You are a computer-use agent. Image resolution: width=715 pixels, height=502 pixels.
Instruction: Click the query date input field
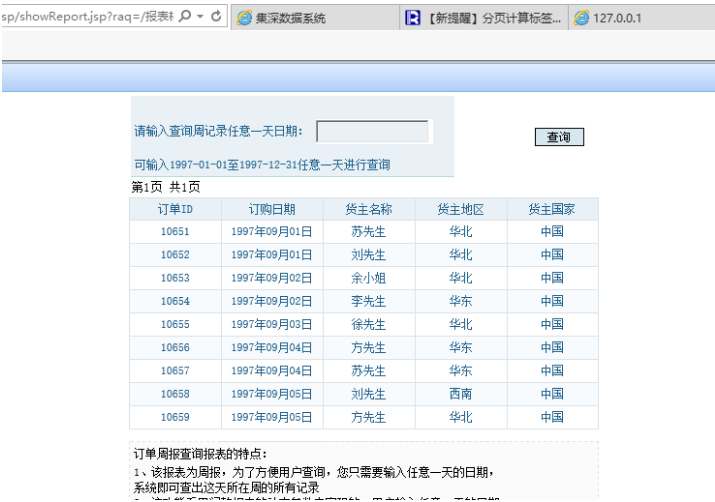tap(372, 132)
